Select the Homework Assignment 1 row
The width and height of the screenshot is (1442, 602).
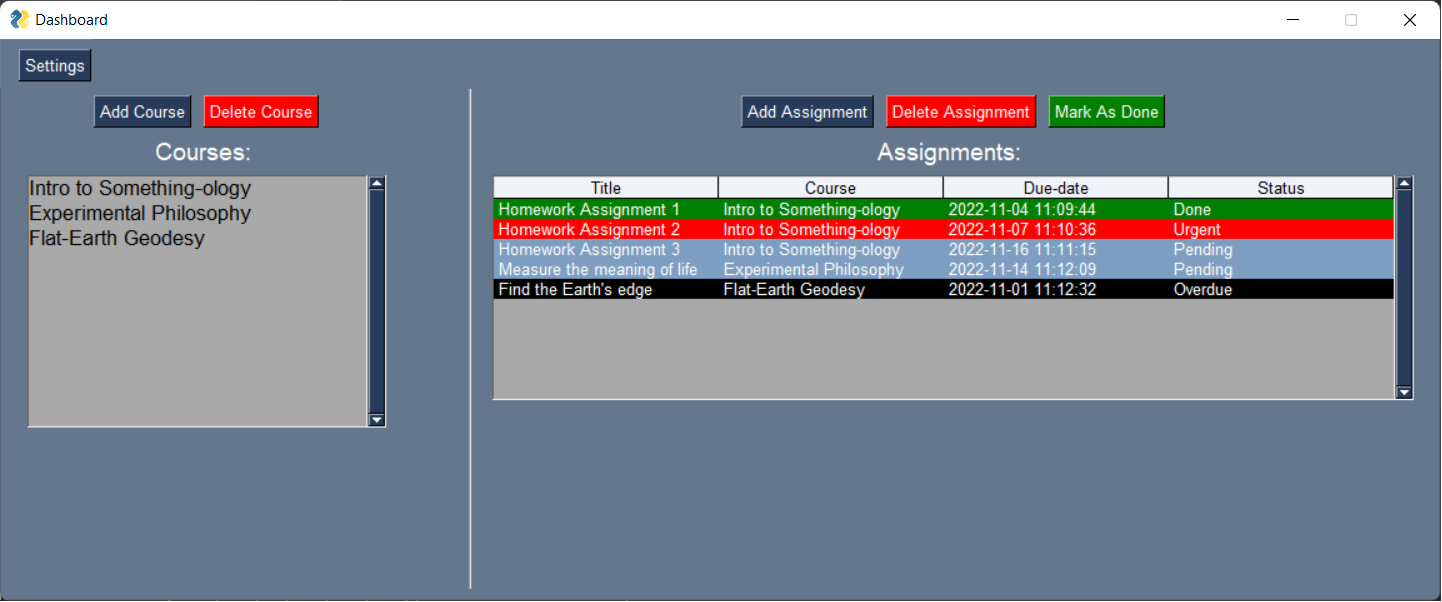(700, 209)
